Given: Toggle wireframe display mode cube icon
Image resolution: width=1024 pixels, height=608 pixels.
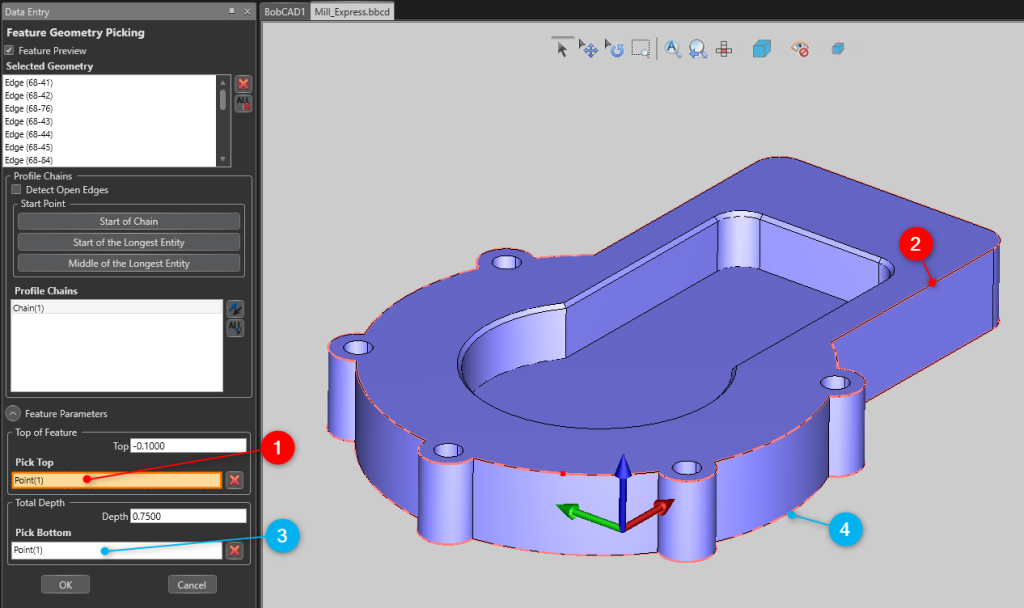Looking at the screenshot, I should [836, 48].
